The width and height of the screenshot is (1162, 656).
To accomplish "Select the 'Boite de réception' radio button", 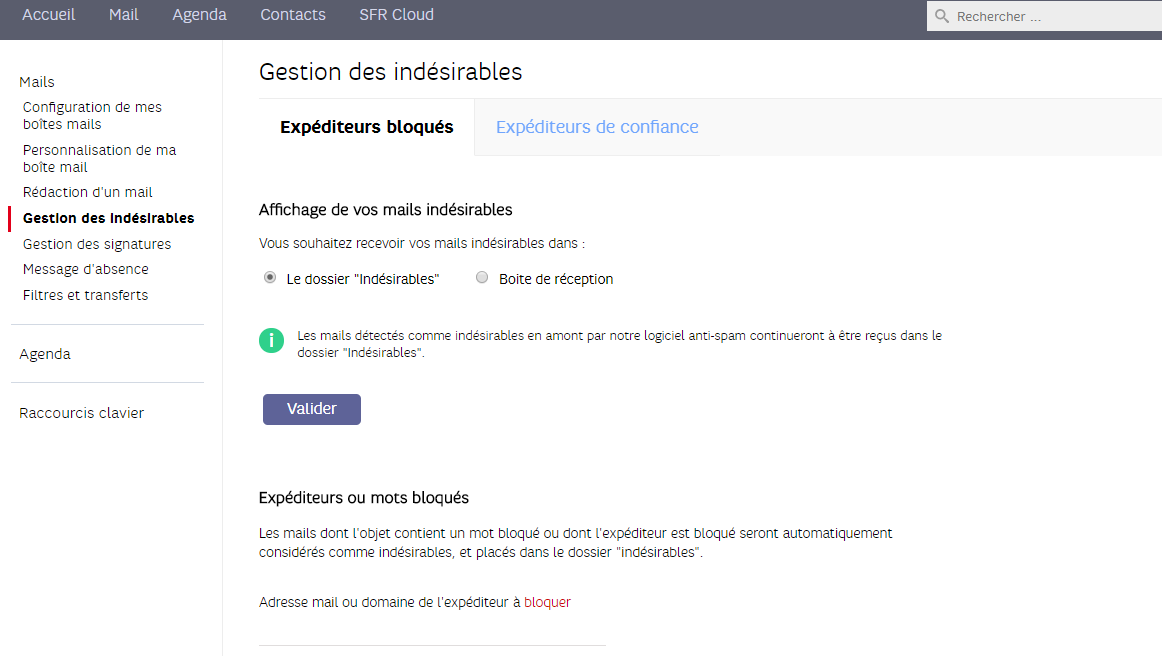I will pos(482,278).
